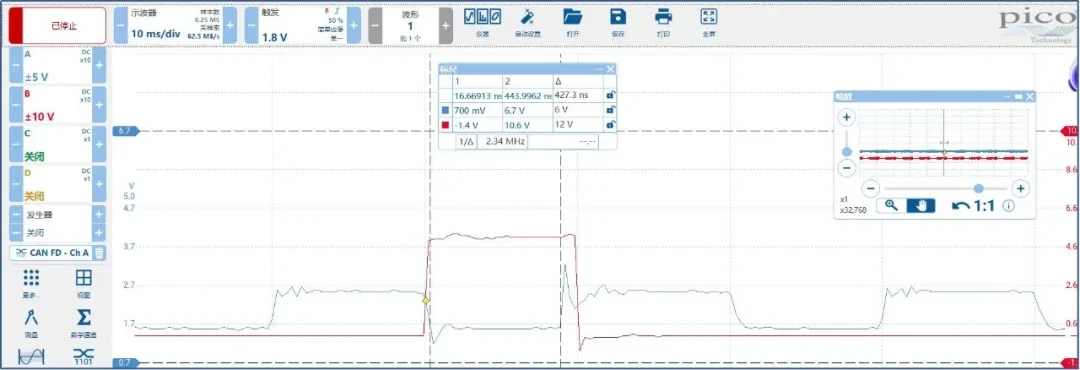Click the 发生器 signal generator minus button

17,214
